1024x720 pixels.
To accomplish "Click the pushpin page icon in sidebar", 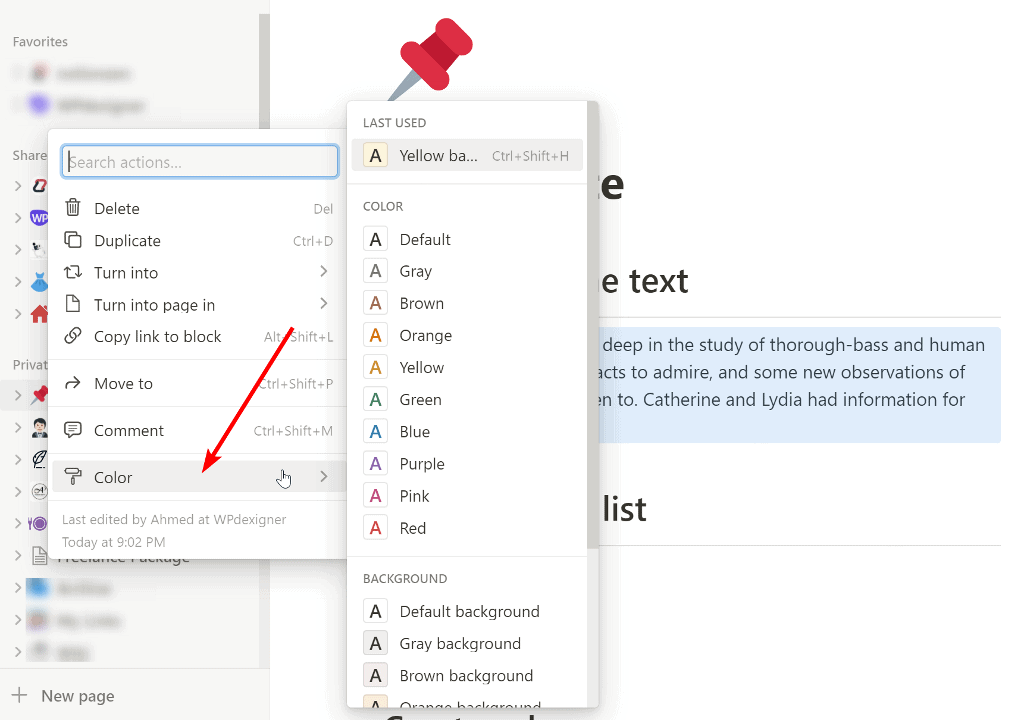I will click(x=37, y=393).
